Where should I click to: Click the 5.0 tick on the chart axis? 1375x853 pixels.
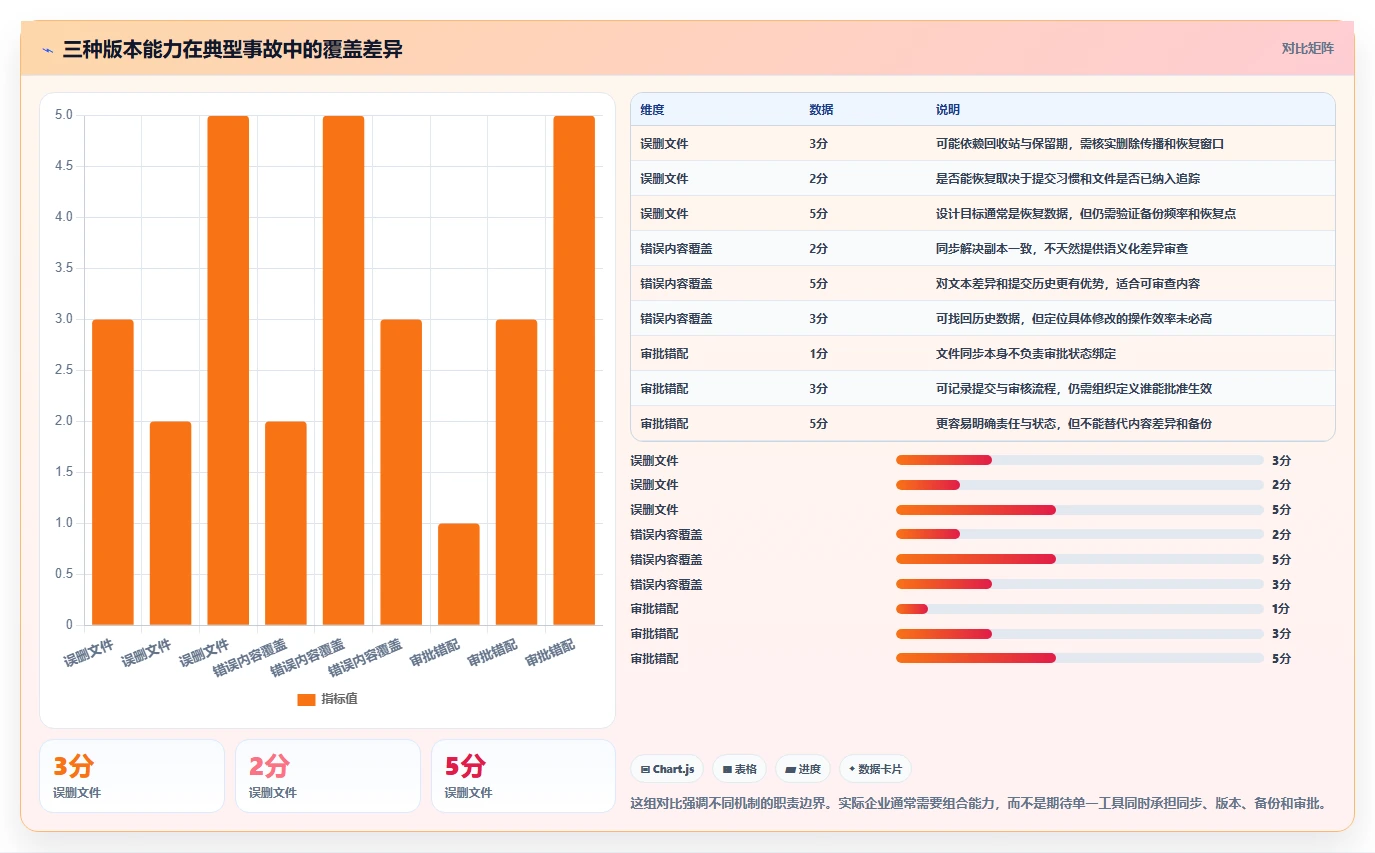(x=64, y=115)
